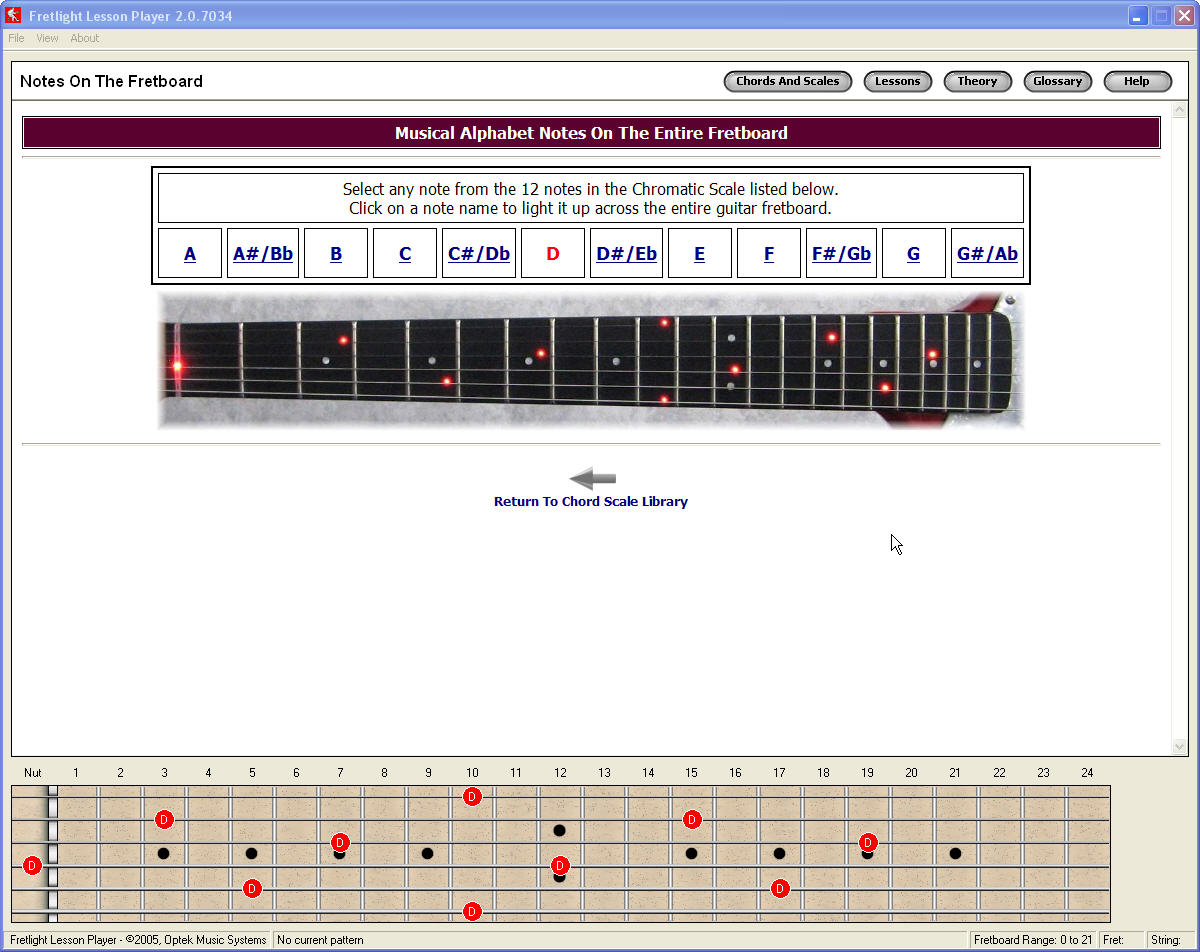Open the Help section
1200x952 pixels.
(x=1137, y=81)
